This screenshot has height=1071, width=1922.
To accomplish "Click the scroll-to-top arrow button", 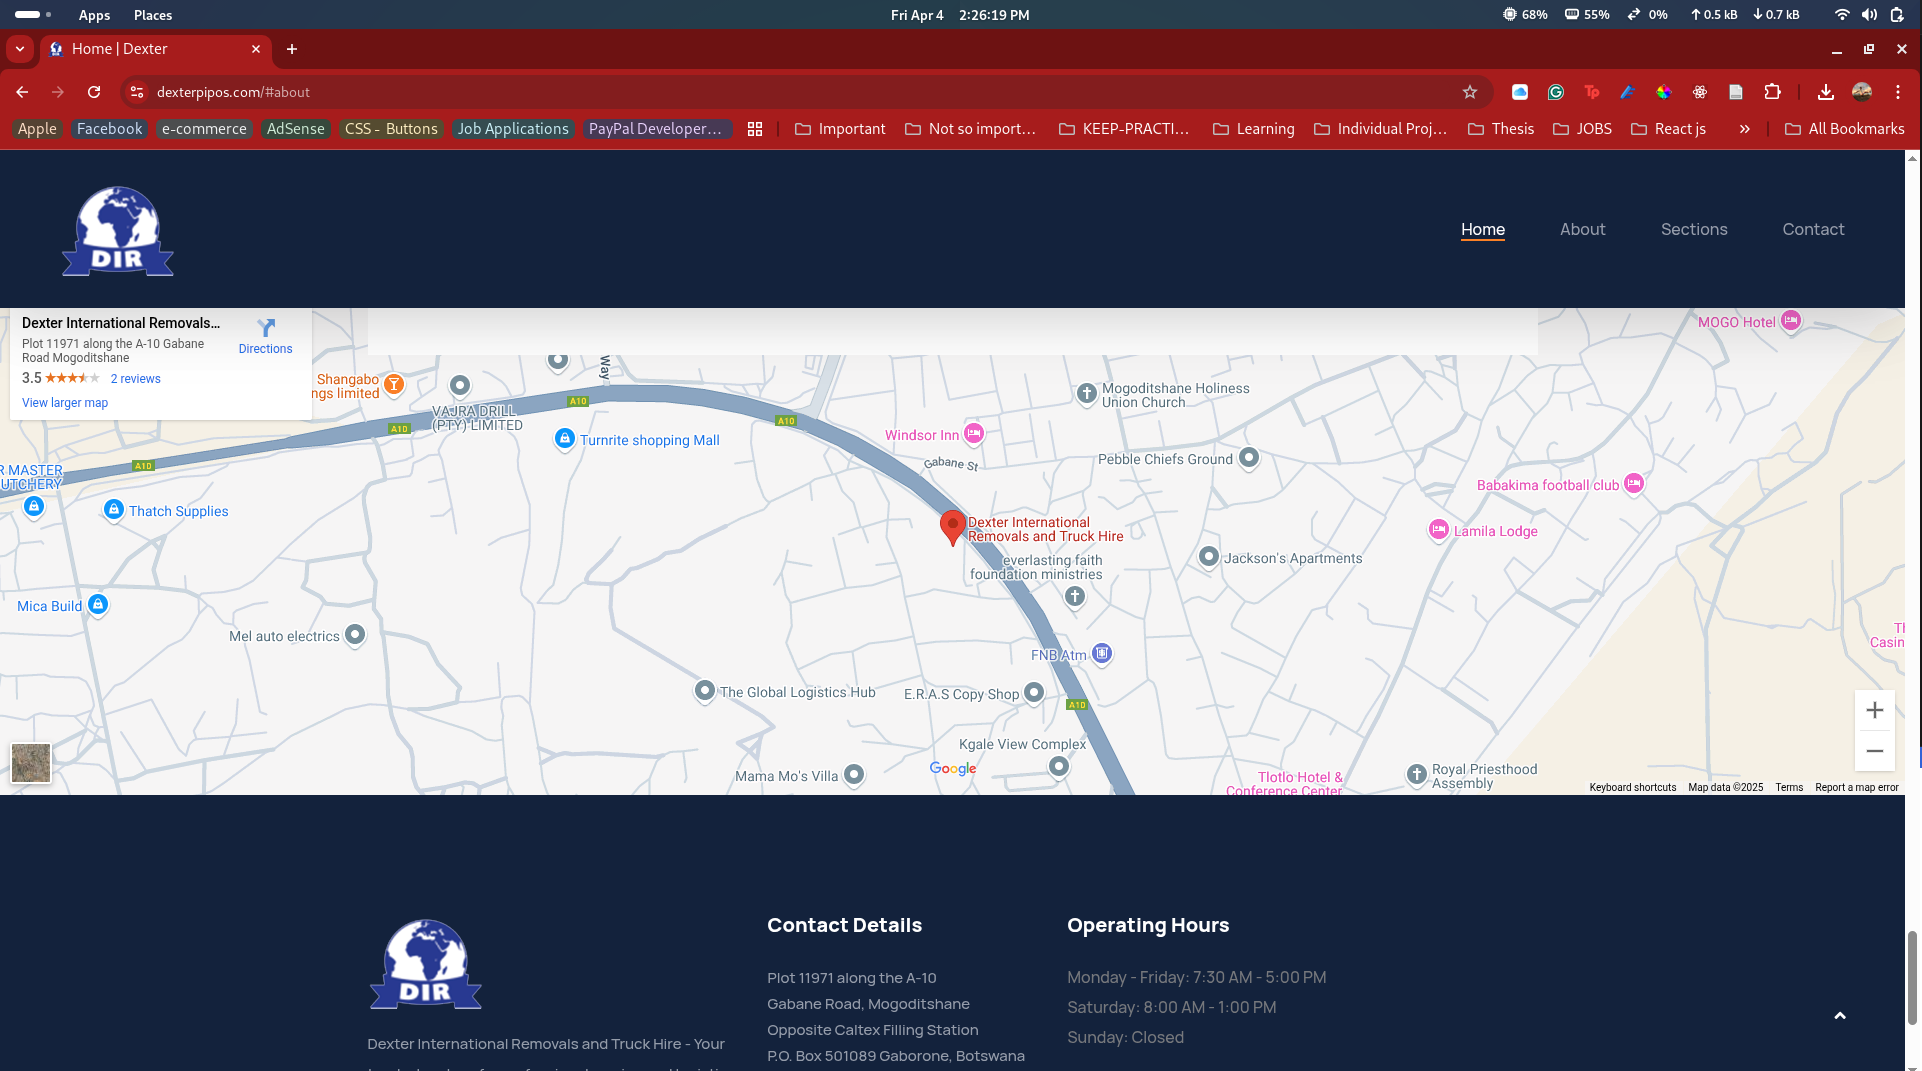I will pos(1839,1016).
